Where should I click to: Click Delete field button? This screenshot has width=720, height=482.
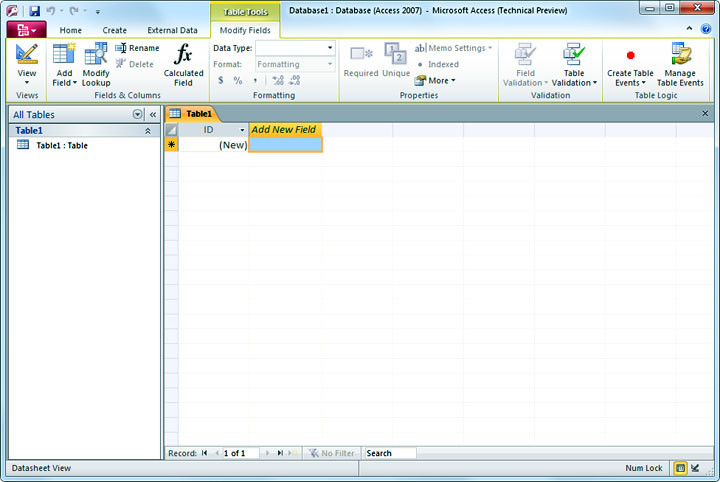click(135, 64)
